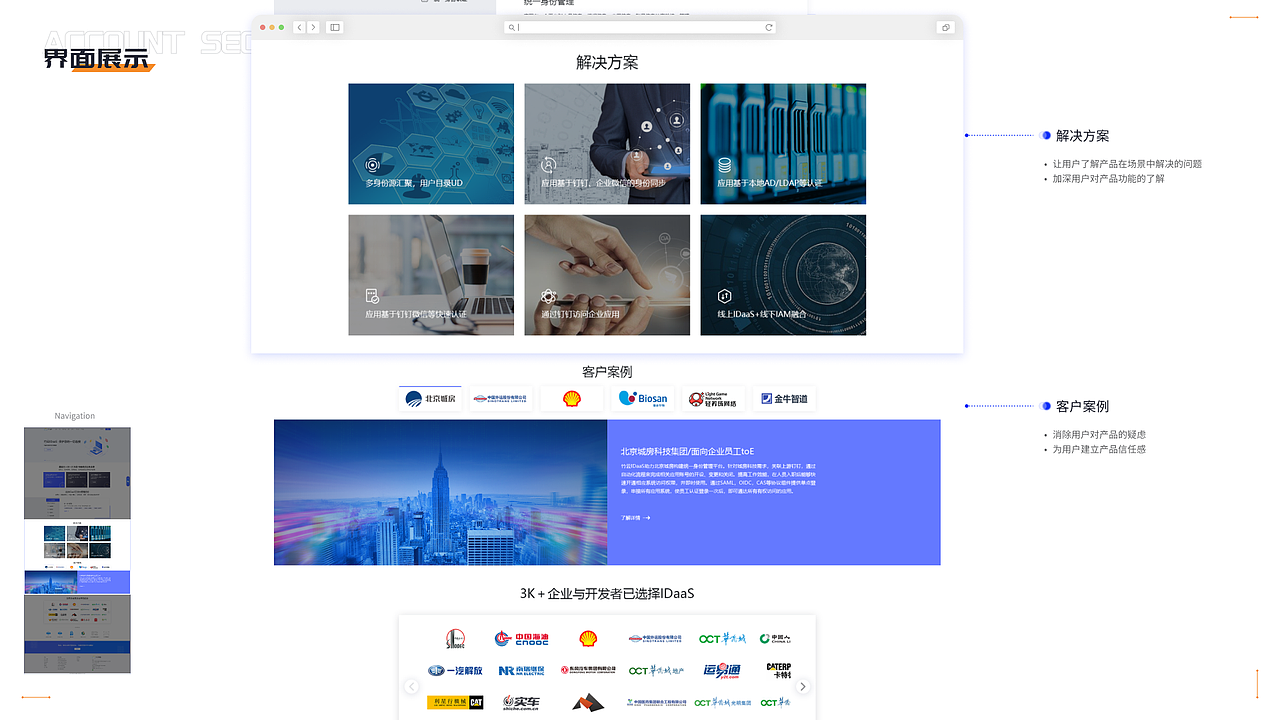
Task: Click 客户案例 heading above logo tabs
Action: (x=607, y=372)
